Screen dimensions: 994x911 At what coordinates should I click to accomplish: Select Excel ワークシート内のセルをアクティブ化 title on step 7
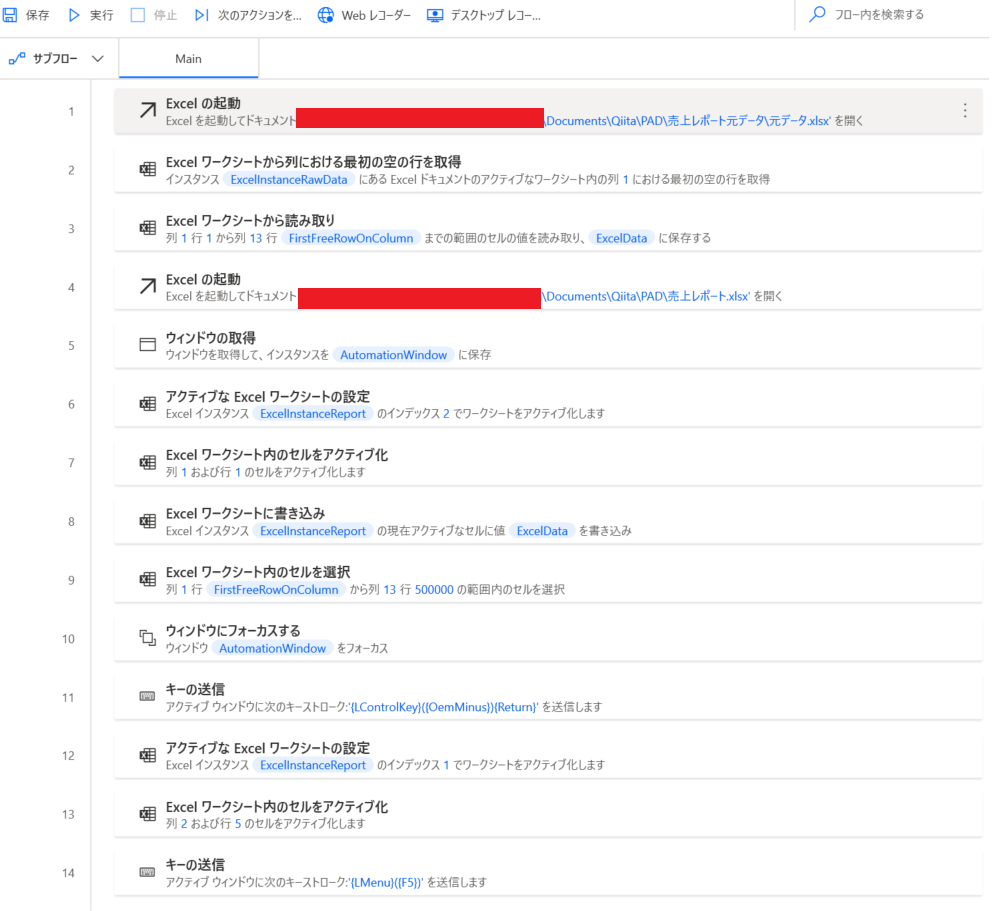pos(276,455)
